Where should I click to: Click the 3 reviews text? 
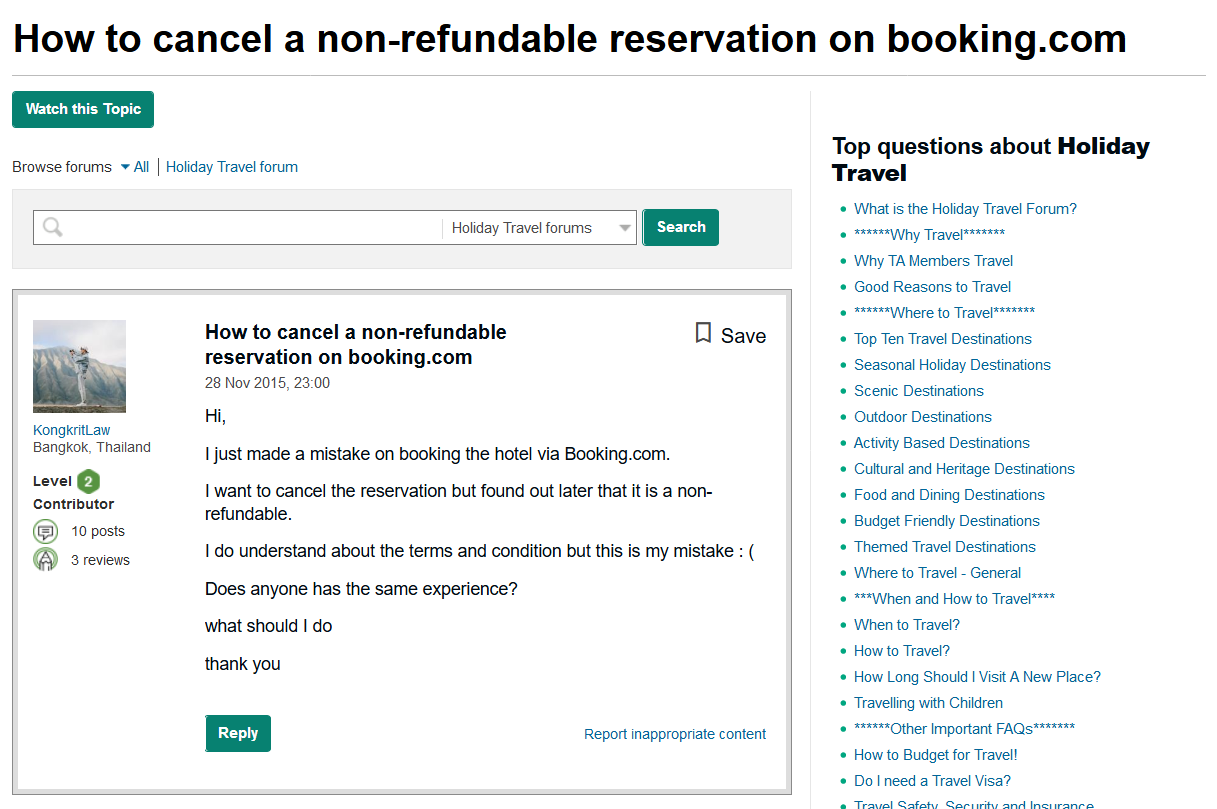[100, 560]
